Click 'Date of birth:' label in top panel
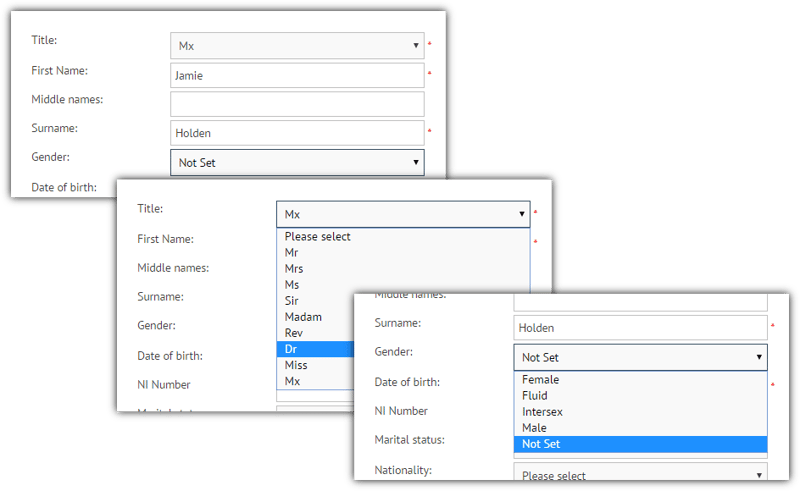Screen dimensions: 800x491 pos(64,187)
